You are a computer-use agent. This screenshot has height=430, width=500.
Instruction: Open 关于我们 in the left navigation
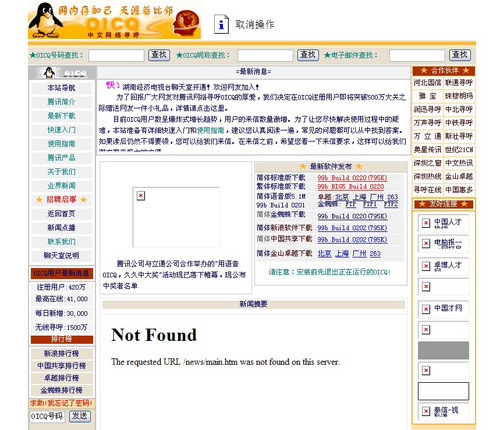click(x=62, y=172)
